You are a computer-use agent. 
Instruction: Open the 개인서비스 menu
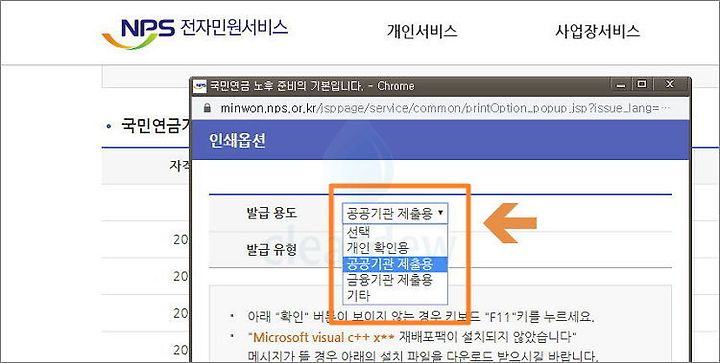(x=422, y=31)
